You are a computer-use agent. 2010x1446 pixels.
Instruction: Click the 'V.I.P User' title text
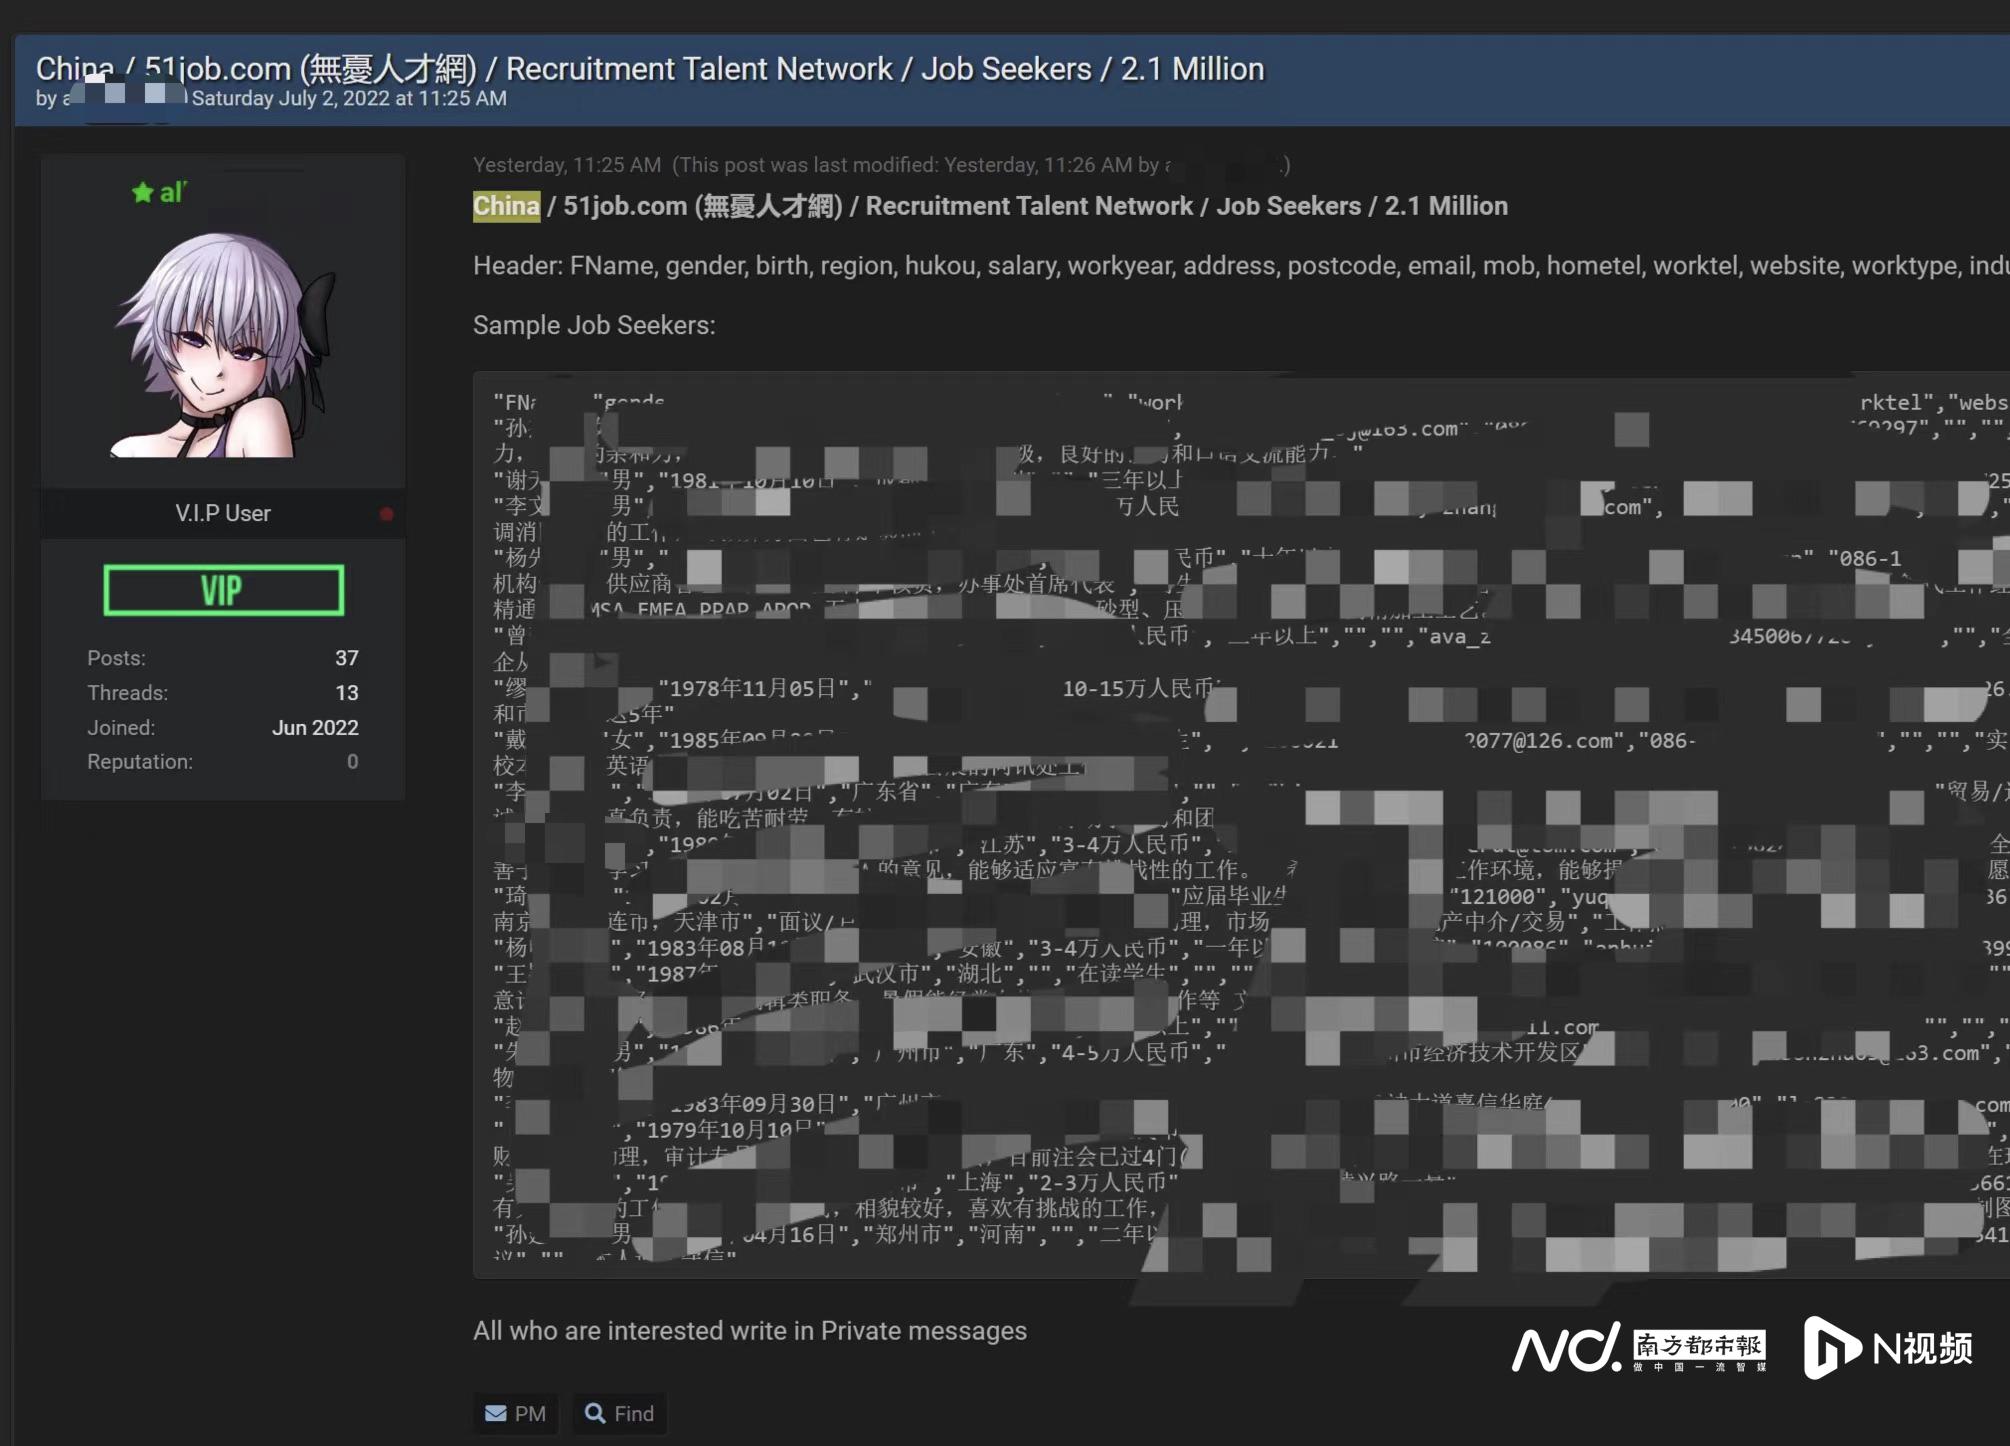pos(223,513)
